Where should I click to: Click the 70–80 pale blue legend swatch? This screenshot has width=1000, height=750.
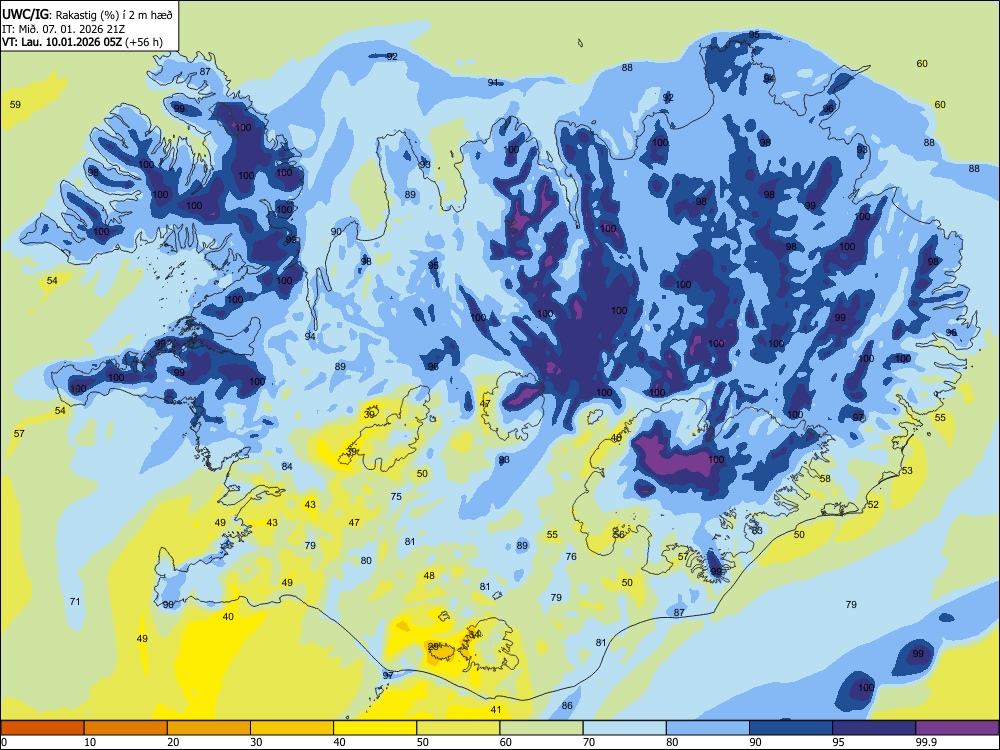pyautogui.click(x=625, y=728)
